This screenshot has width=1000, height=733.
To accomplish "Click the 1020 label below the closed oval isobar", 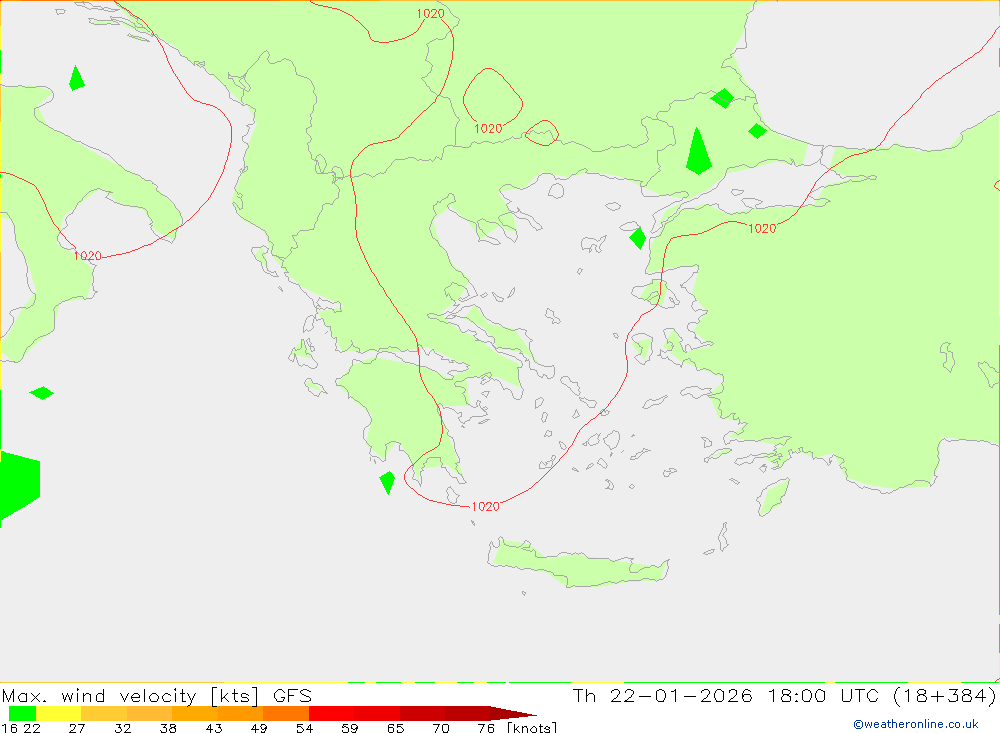I will tap(489, 128).
